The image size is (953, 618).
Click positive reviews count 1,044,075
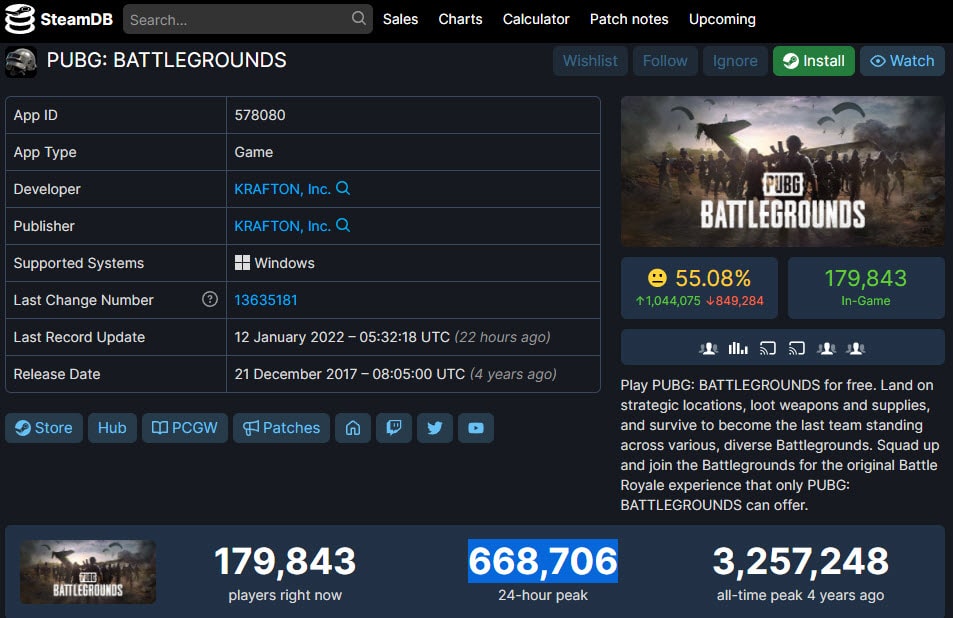coord(668,301)
